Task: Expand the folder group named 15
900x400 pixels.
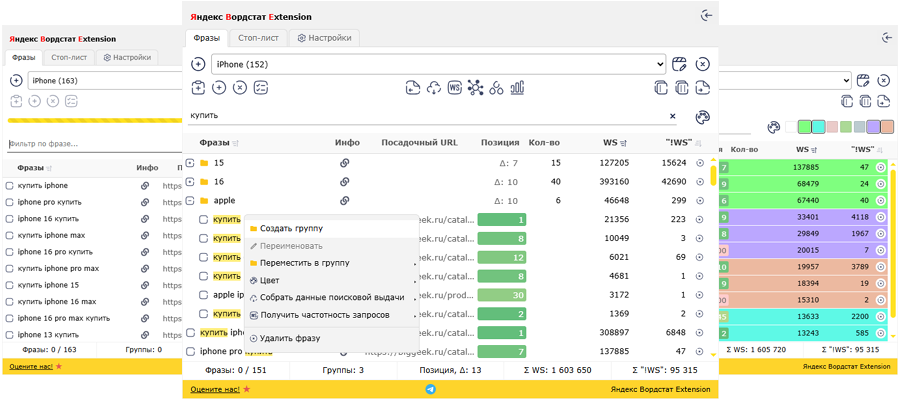Action: pyautogui.click(x=191, y=162)
